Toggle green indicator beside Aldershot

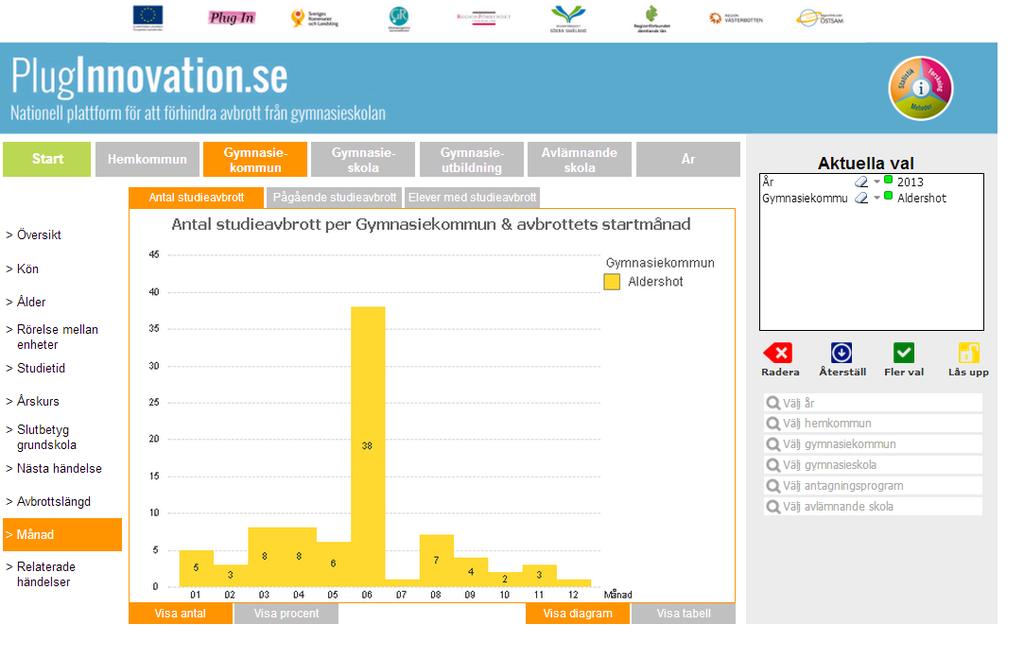(888, 196)
